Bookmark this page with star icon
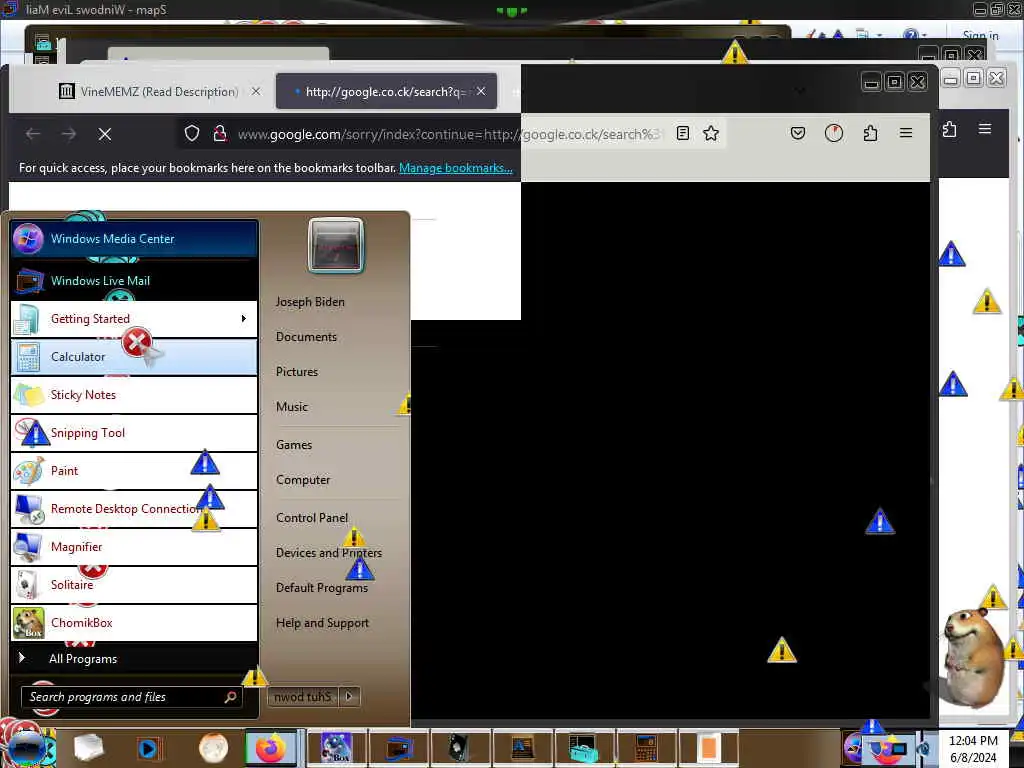Viewport: 1024px width, 768px height. (x=711, y=133)
